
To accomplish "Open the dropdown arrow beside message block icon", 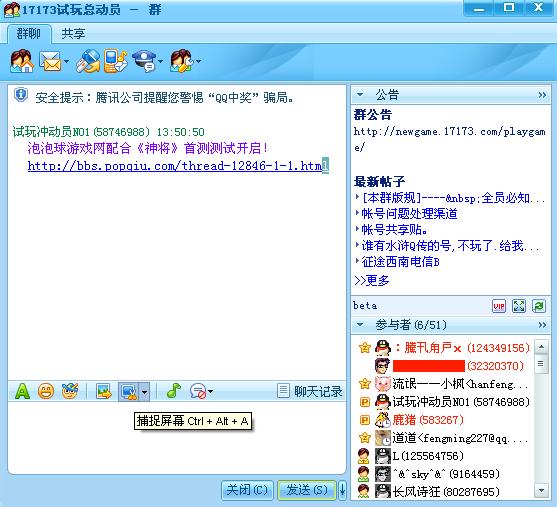I will point(210,392).
